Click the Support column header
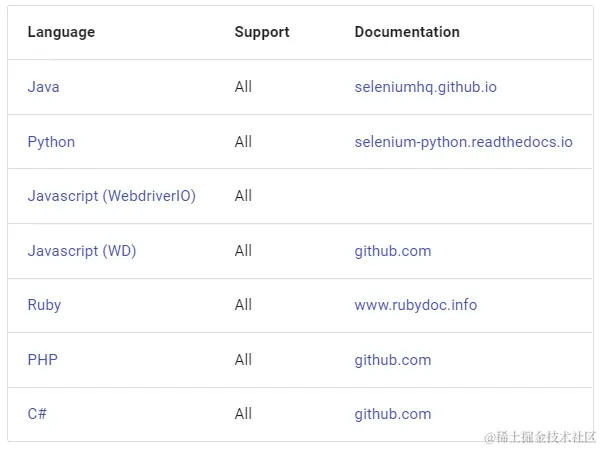Viewport: 601px width, 449px height. [262, 32]
